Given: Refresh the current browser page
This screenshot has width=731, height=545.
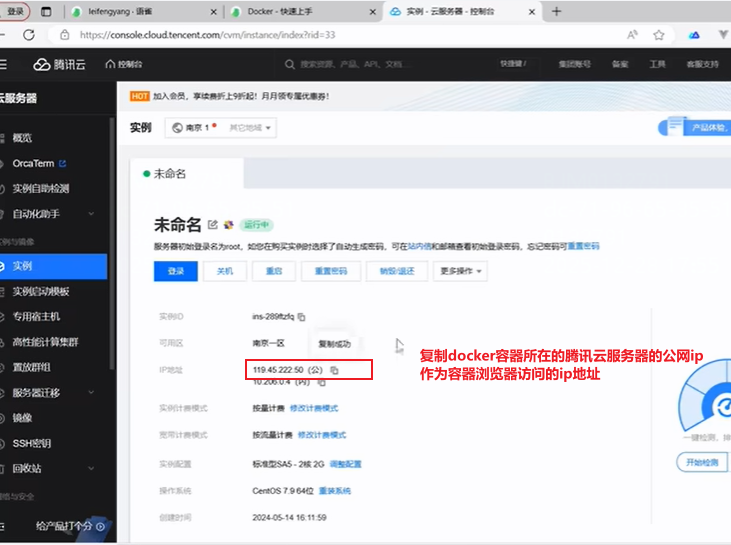Looking at the screenshot, I should click(29, 35).
